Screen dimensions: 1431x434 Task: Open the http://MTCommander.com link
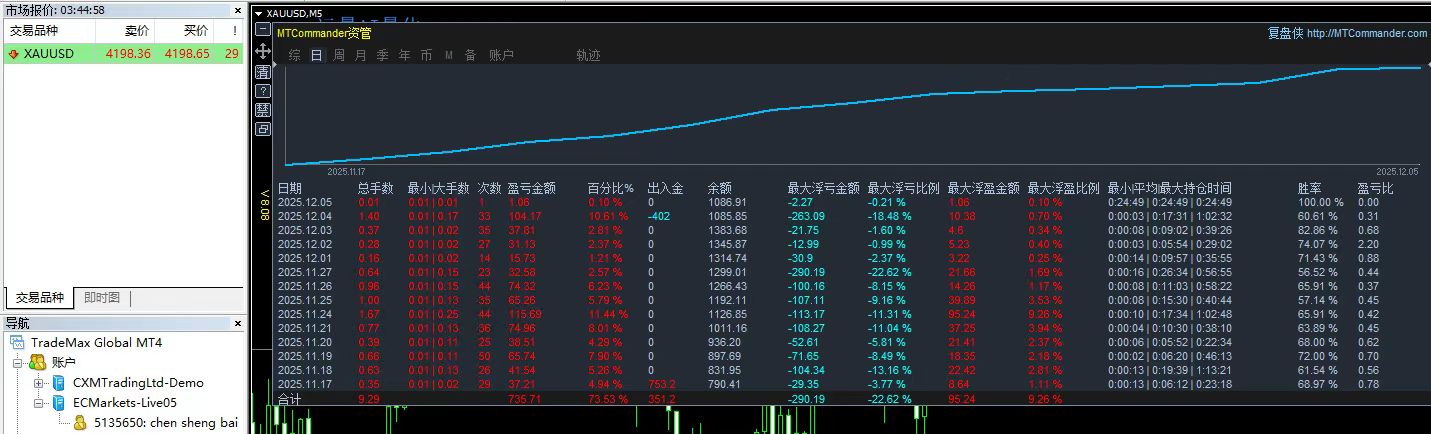click(x=1367, y=33)
